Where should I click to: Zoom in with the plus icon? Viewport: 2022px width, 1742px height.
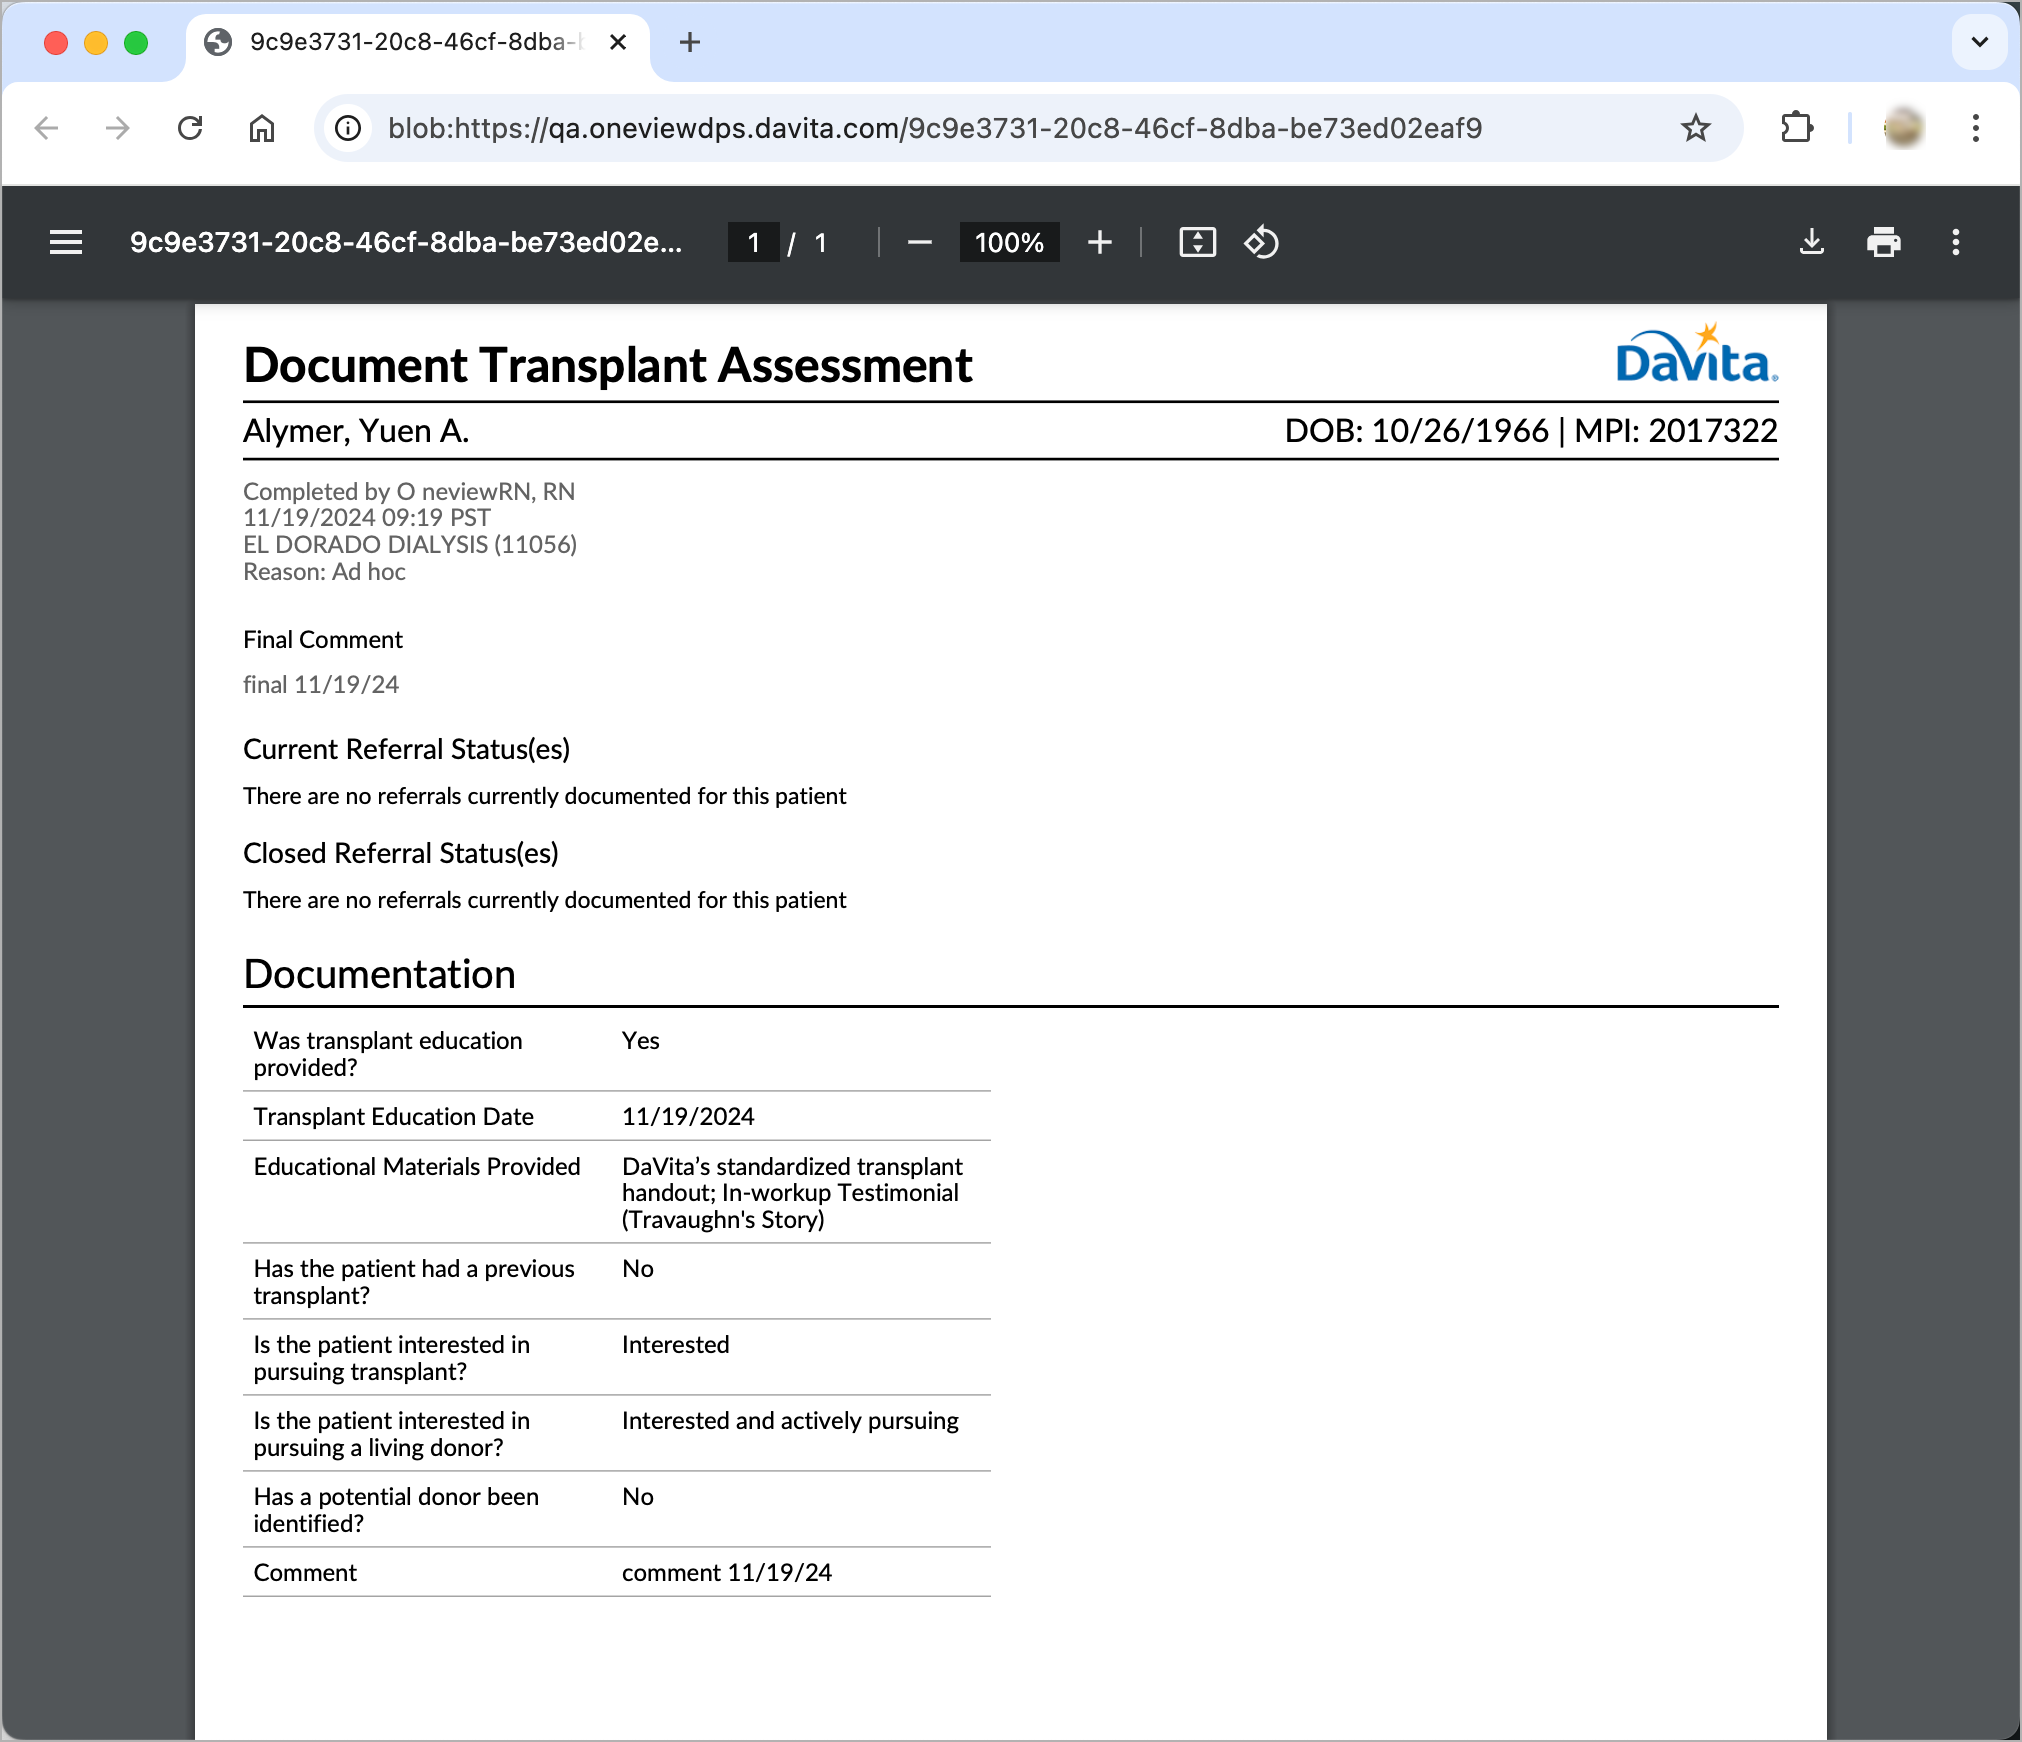point(1099,242)
